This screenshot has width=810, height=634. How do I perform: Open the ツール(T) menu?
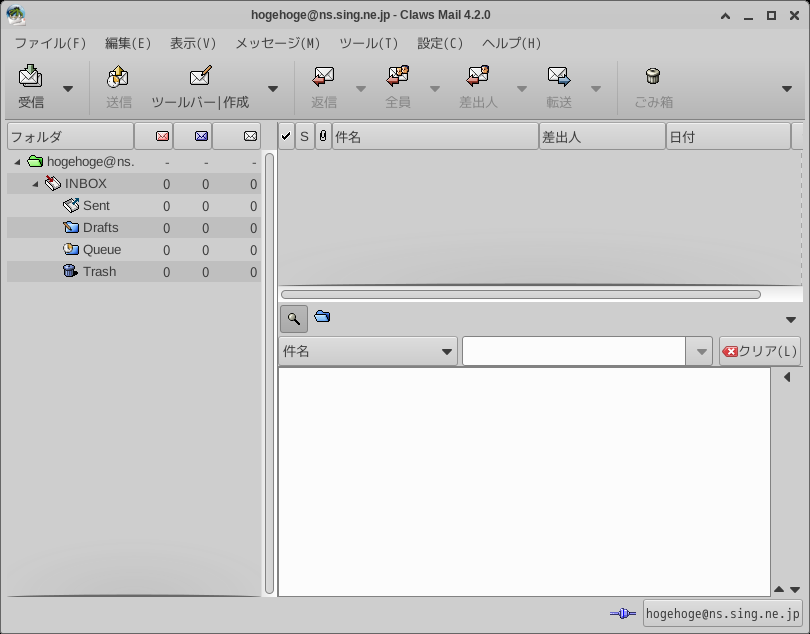pyautogui.click(x=368, y=43)
